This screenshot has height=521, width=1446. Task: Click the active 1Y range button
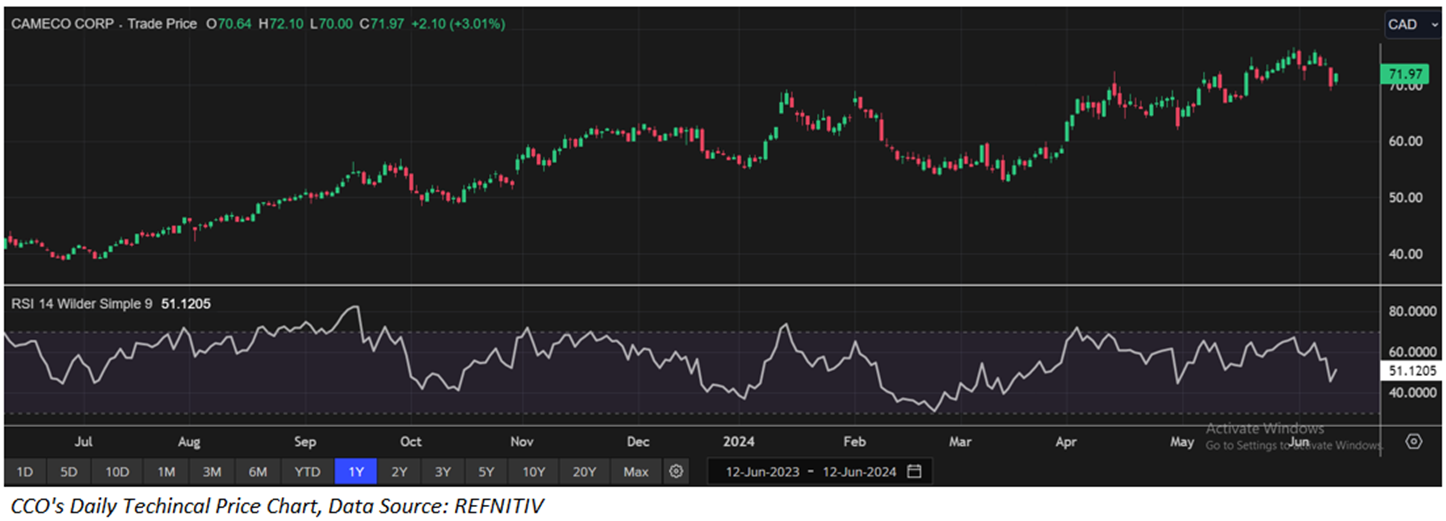[x=356, y=471]
